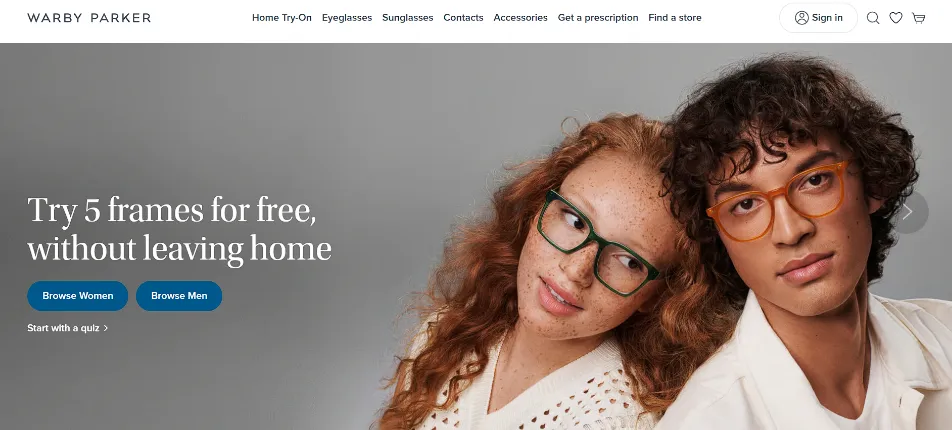Expand the Sunglasses navigation item
The image size is (952, 430).
(x=407, y=18)
